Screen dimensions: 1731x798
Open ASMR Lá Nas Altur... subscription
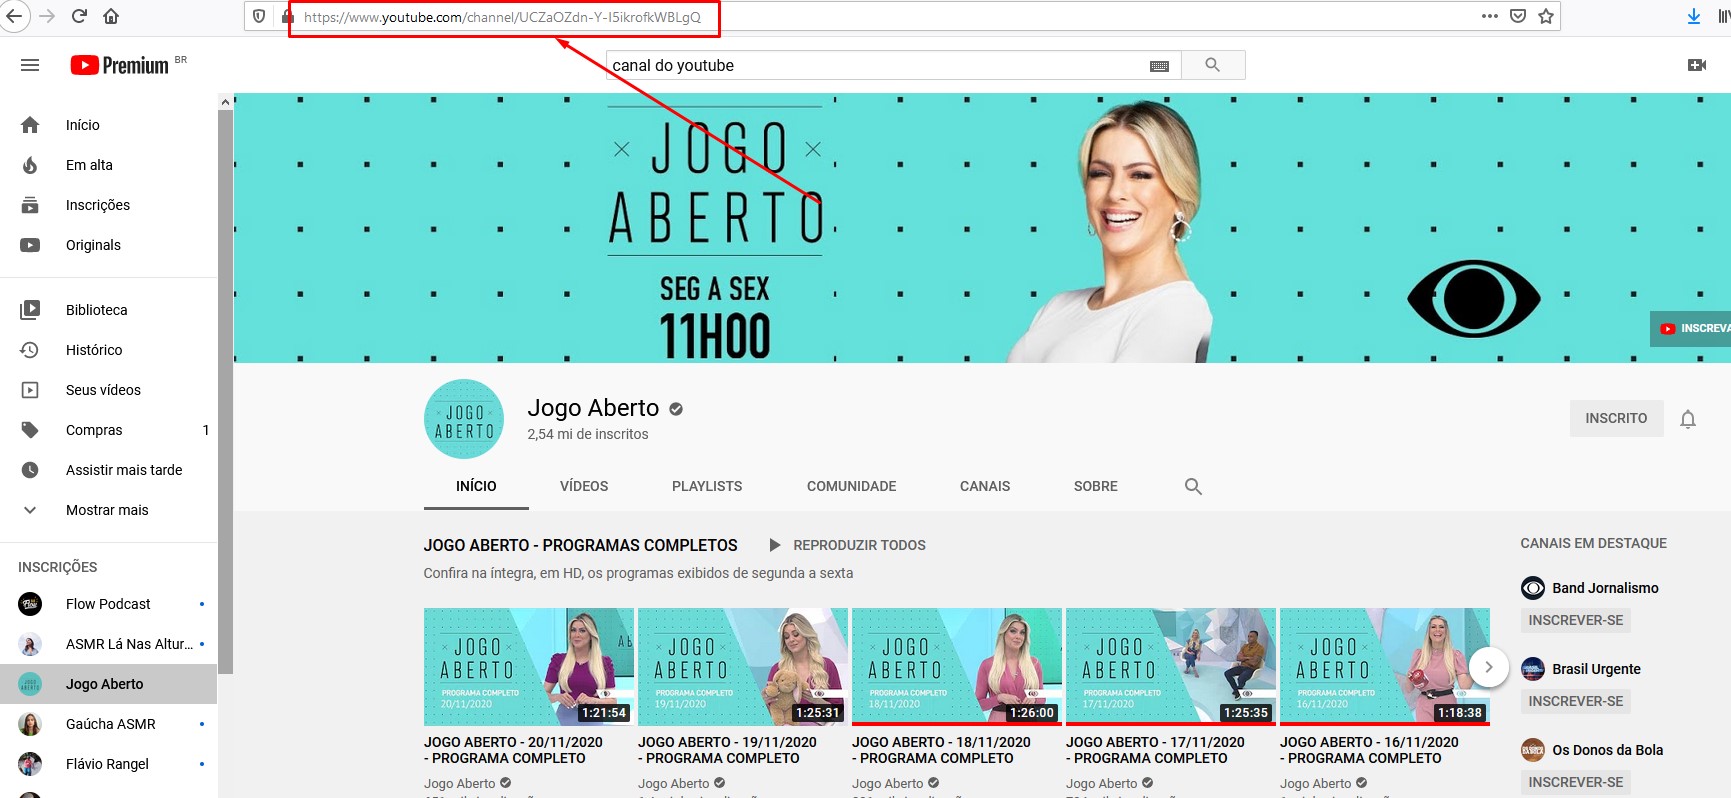[108, 644]
